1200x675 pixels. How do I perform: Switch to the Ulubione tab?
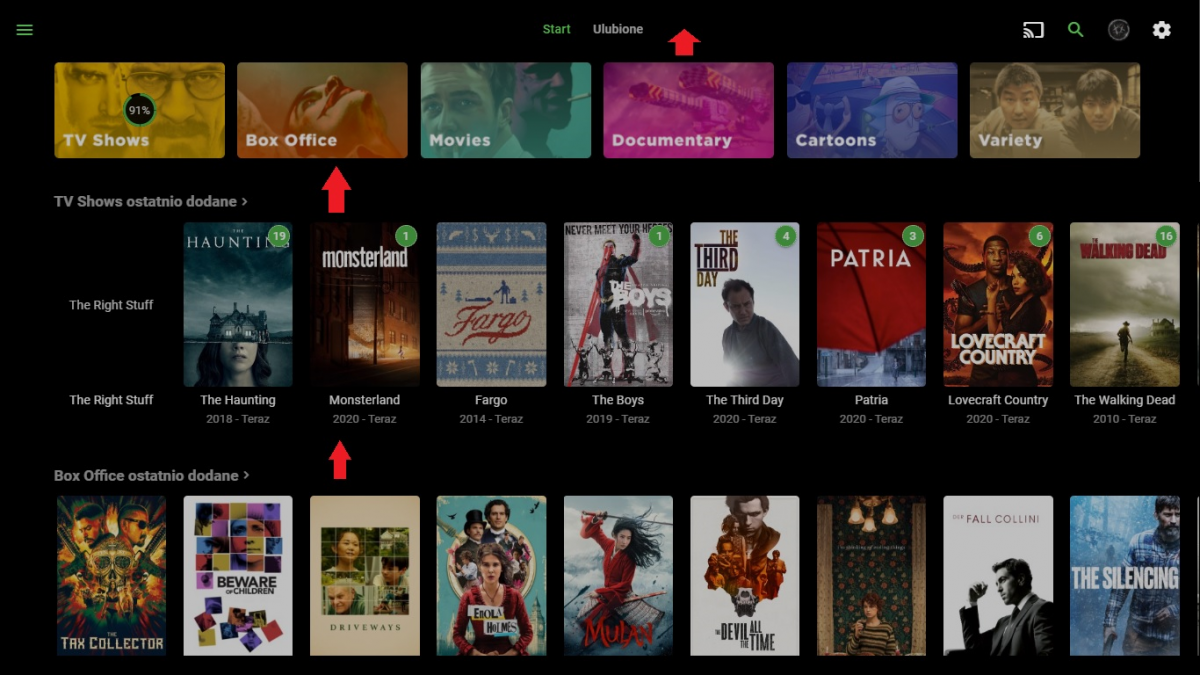coord(618,29)
